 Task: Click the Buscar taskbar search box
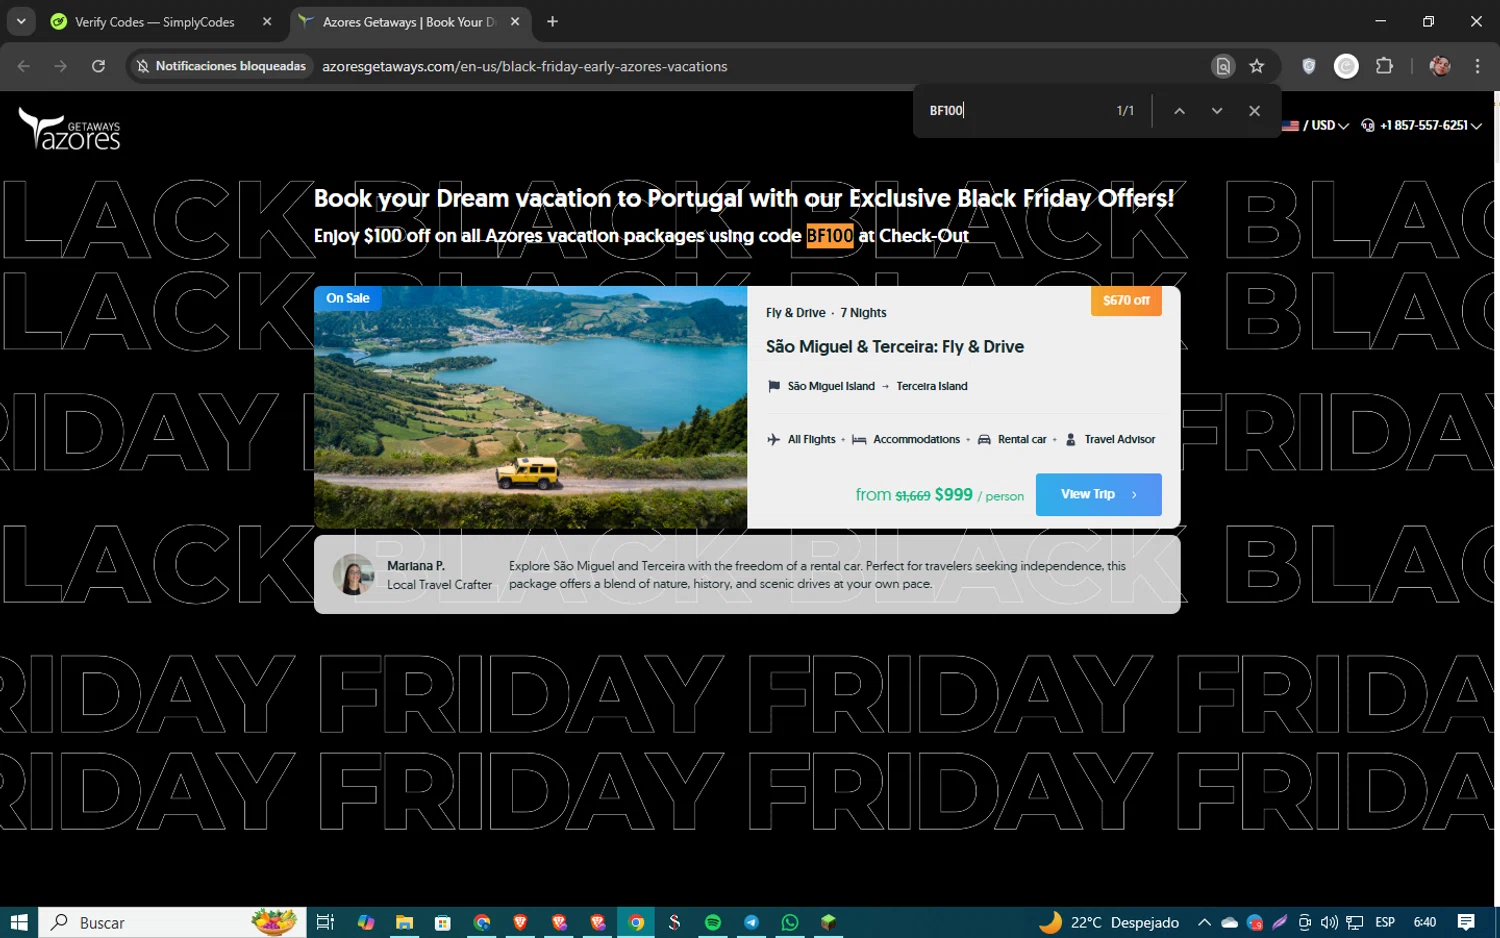(170, 922)
